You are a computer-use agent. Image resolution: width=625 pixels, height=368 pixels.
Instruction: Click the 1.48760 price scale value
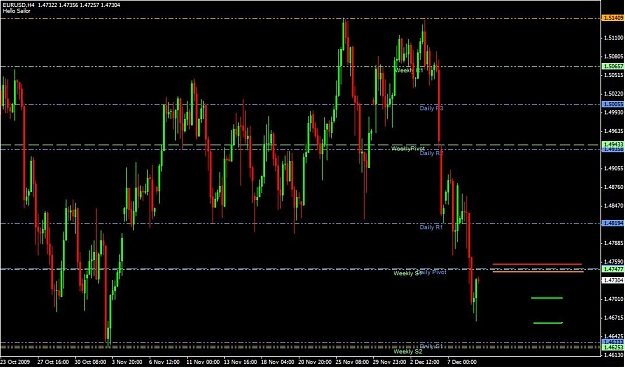(614, 187)
